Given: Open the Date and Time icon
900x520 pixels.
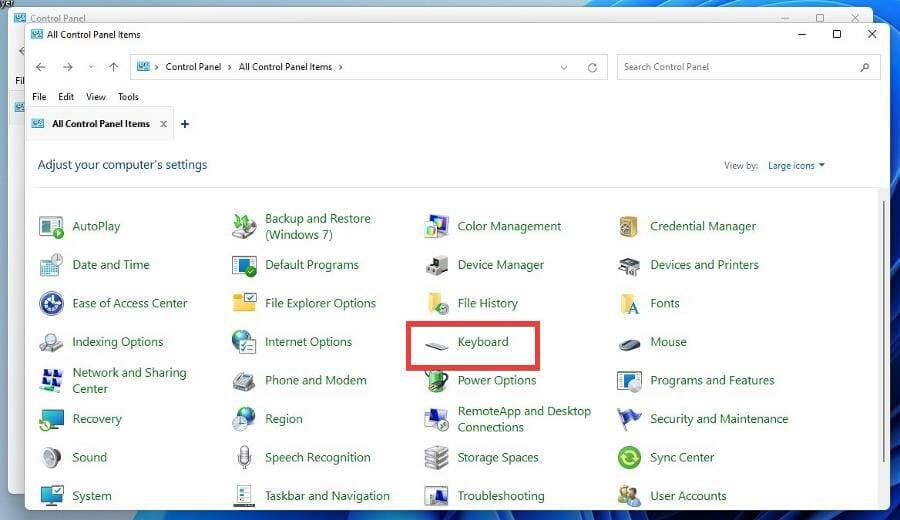Looking at the screenshot, I should (51, 265).
